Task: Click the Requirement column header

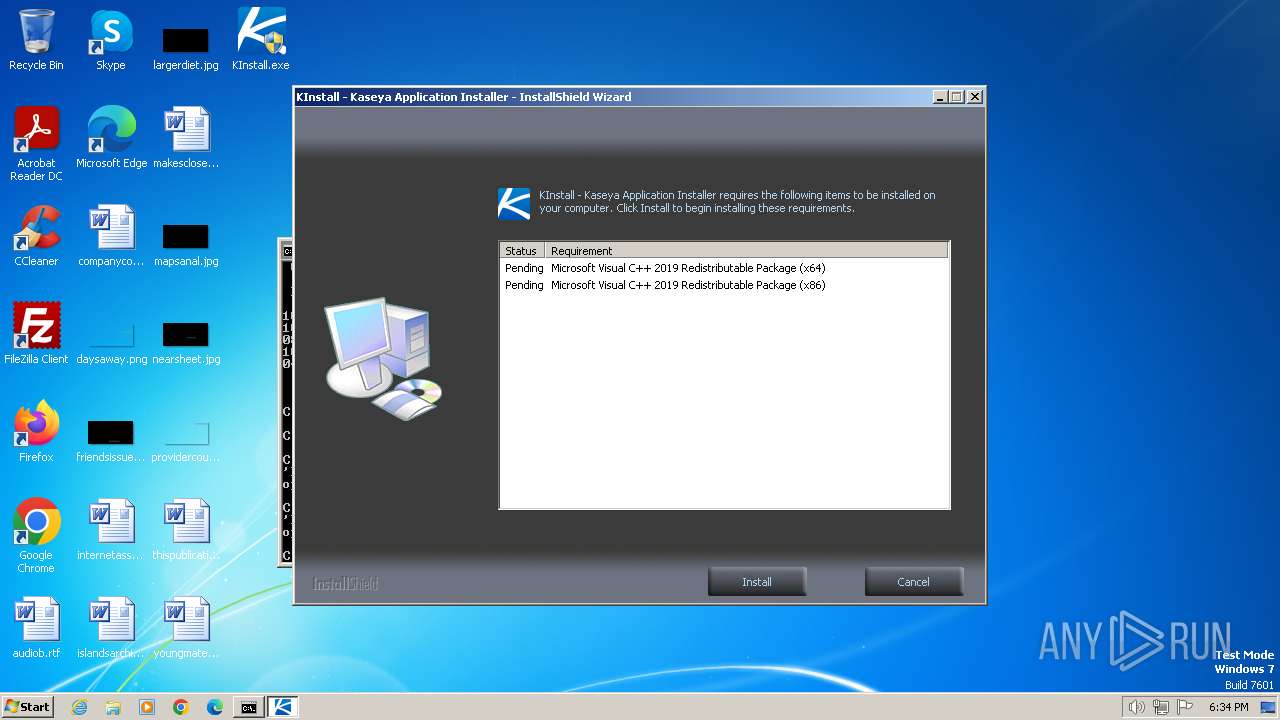Action: (746, 251)
